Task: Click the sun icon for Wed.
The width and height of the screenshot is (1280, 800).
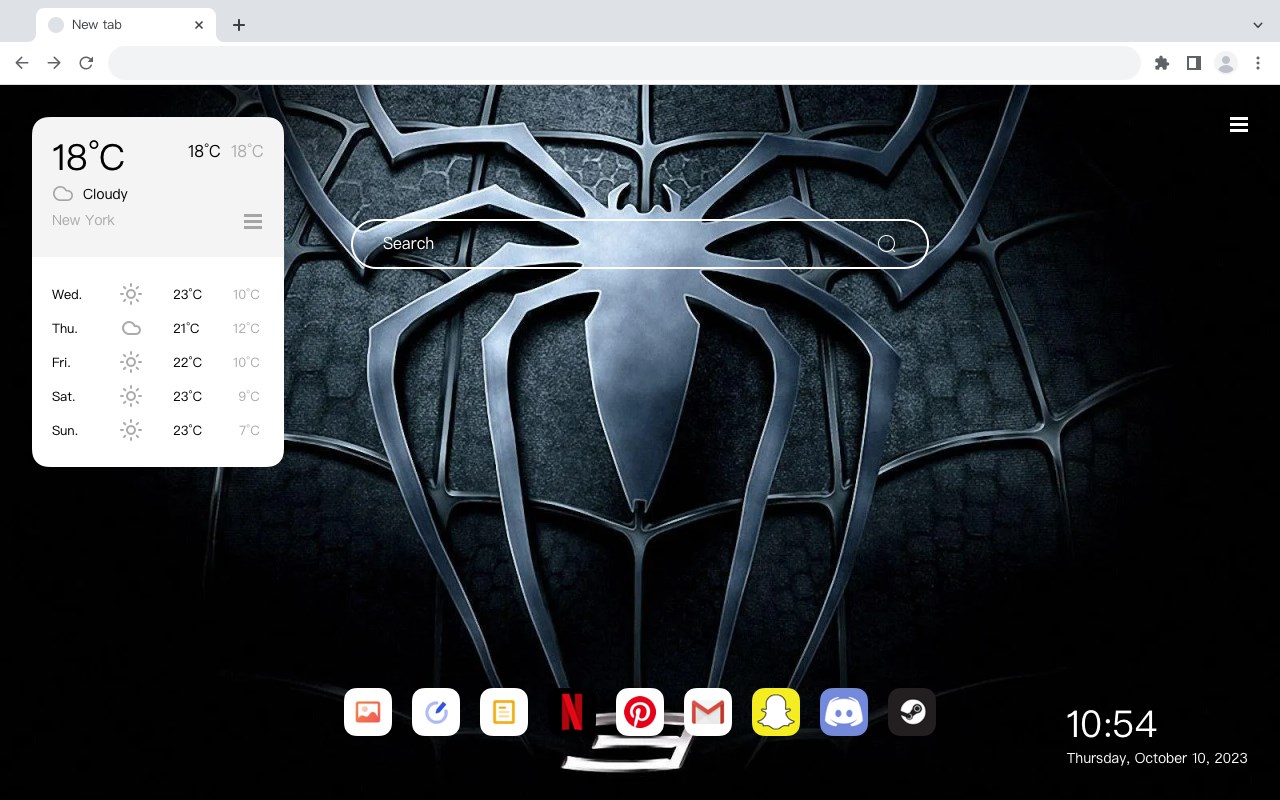Action: coord(131,294)
